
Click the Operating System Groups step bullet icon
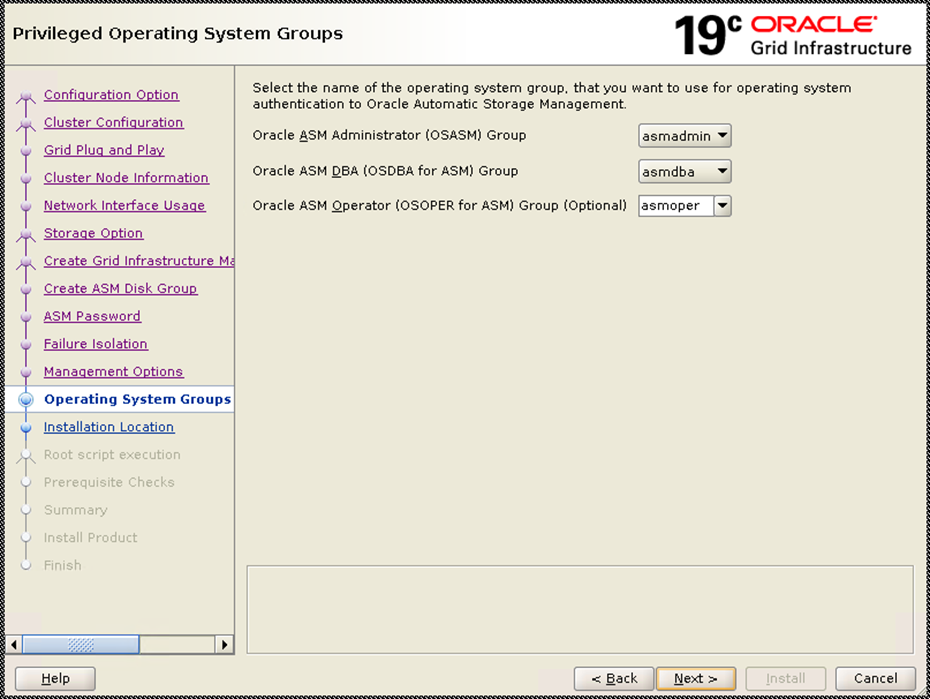click(x=26, y=400)
